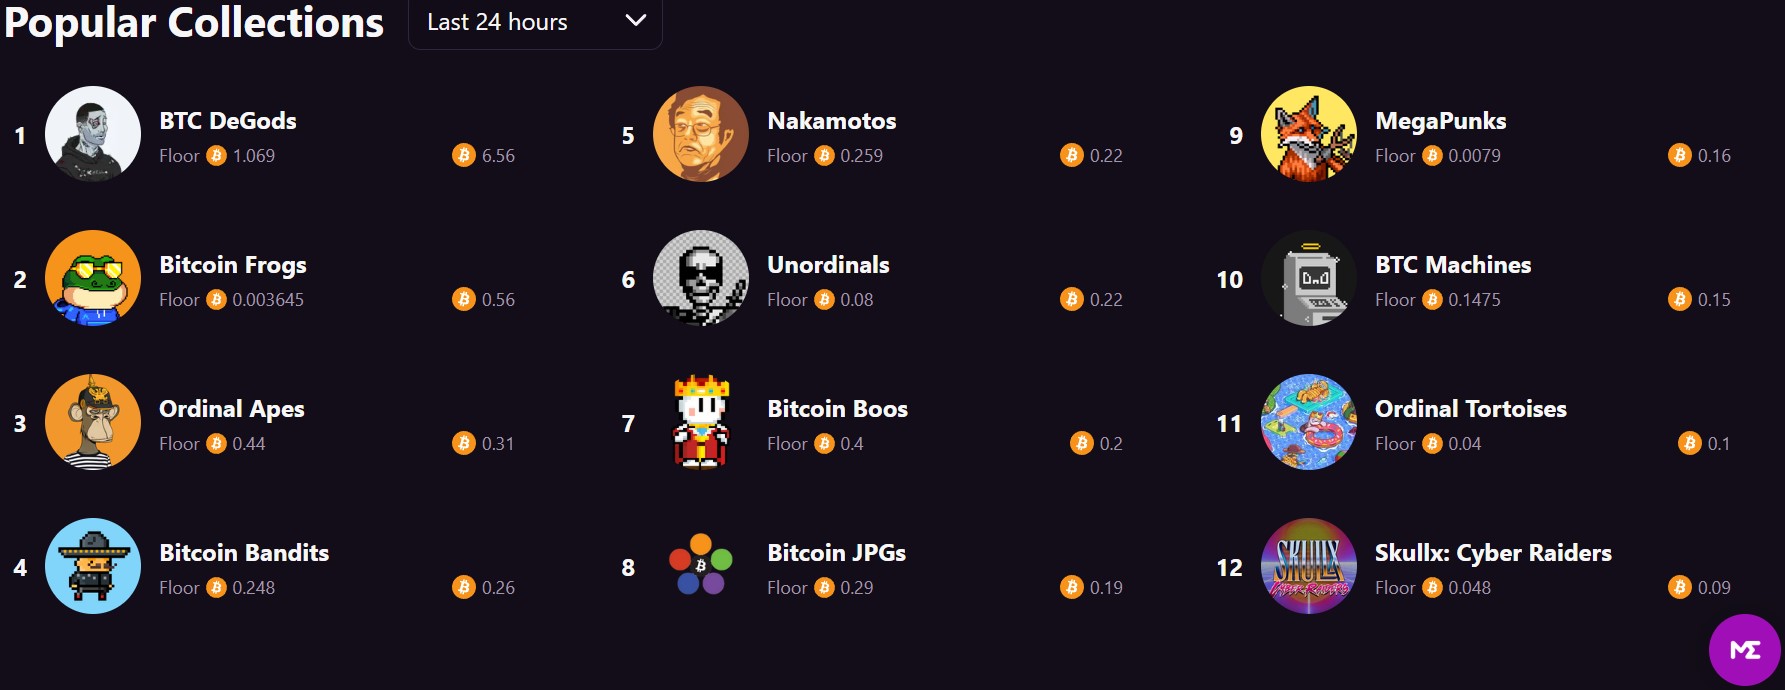Click the BTC Machines computer avatar
The height and width of the screenshot is (690, 1785).
coord(1309,278)
